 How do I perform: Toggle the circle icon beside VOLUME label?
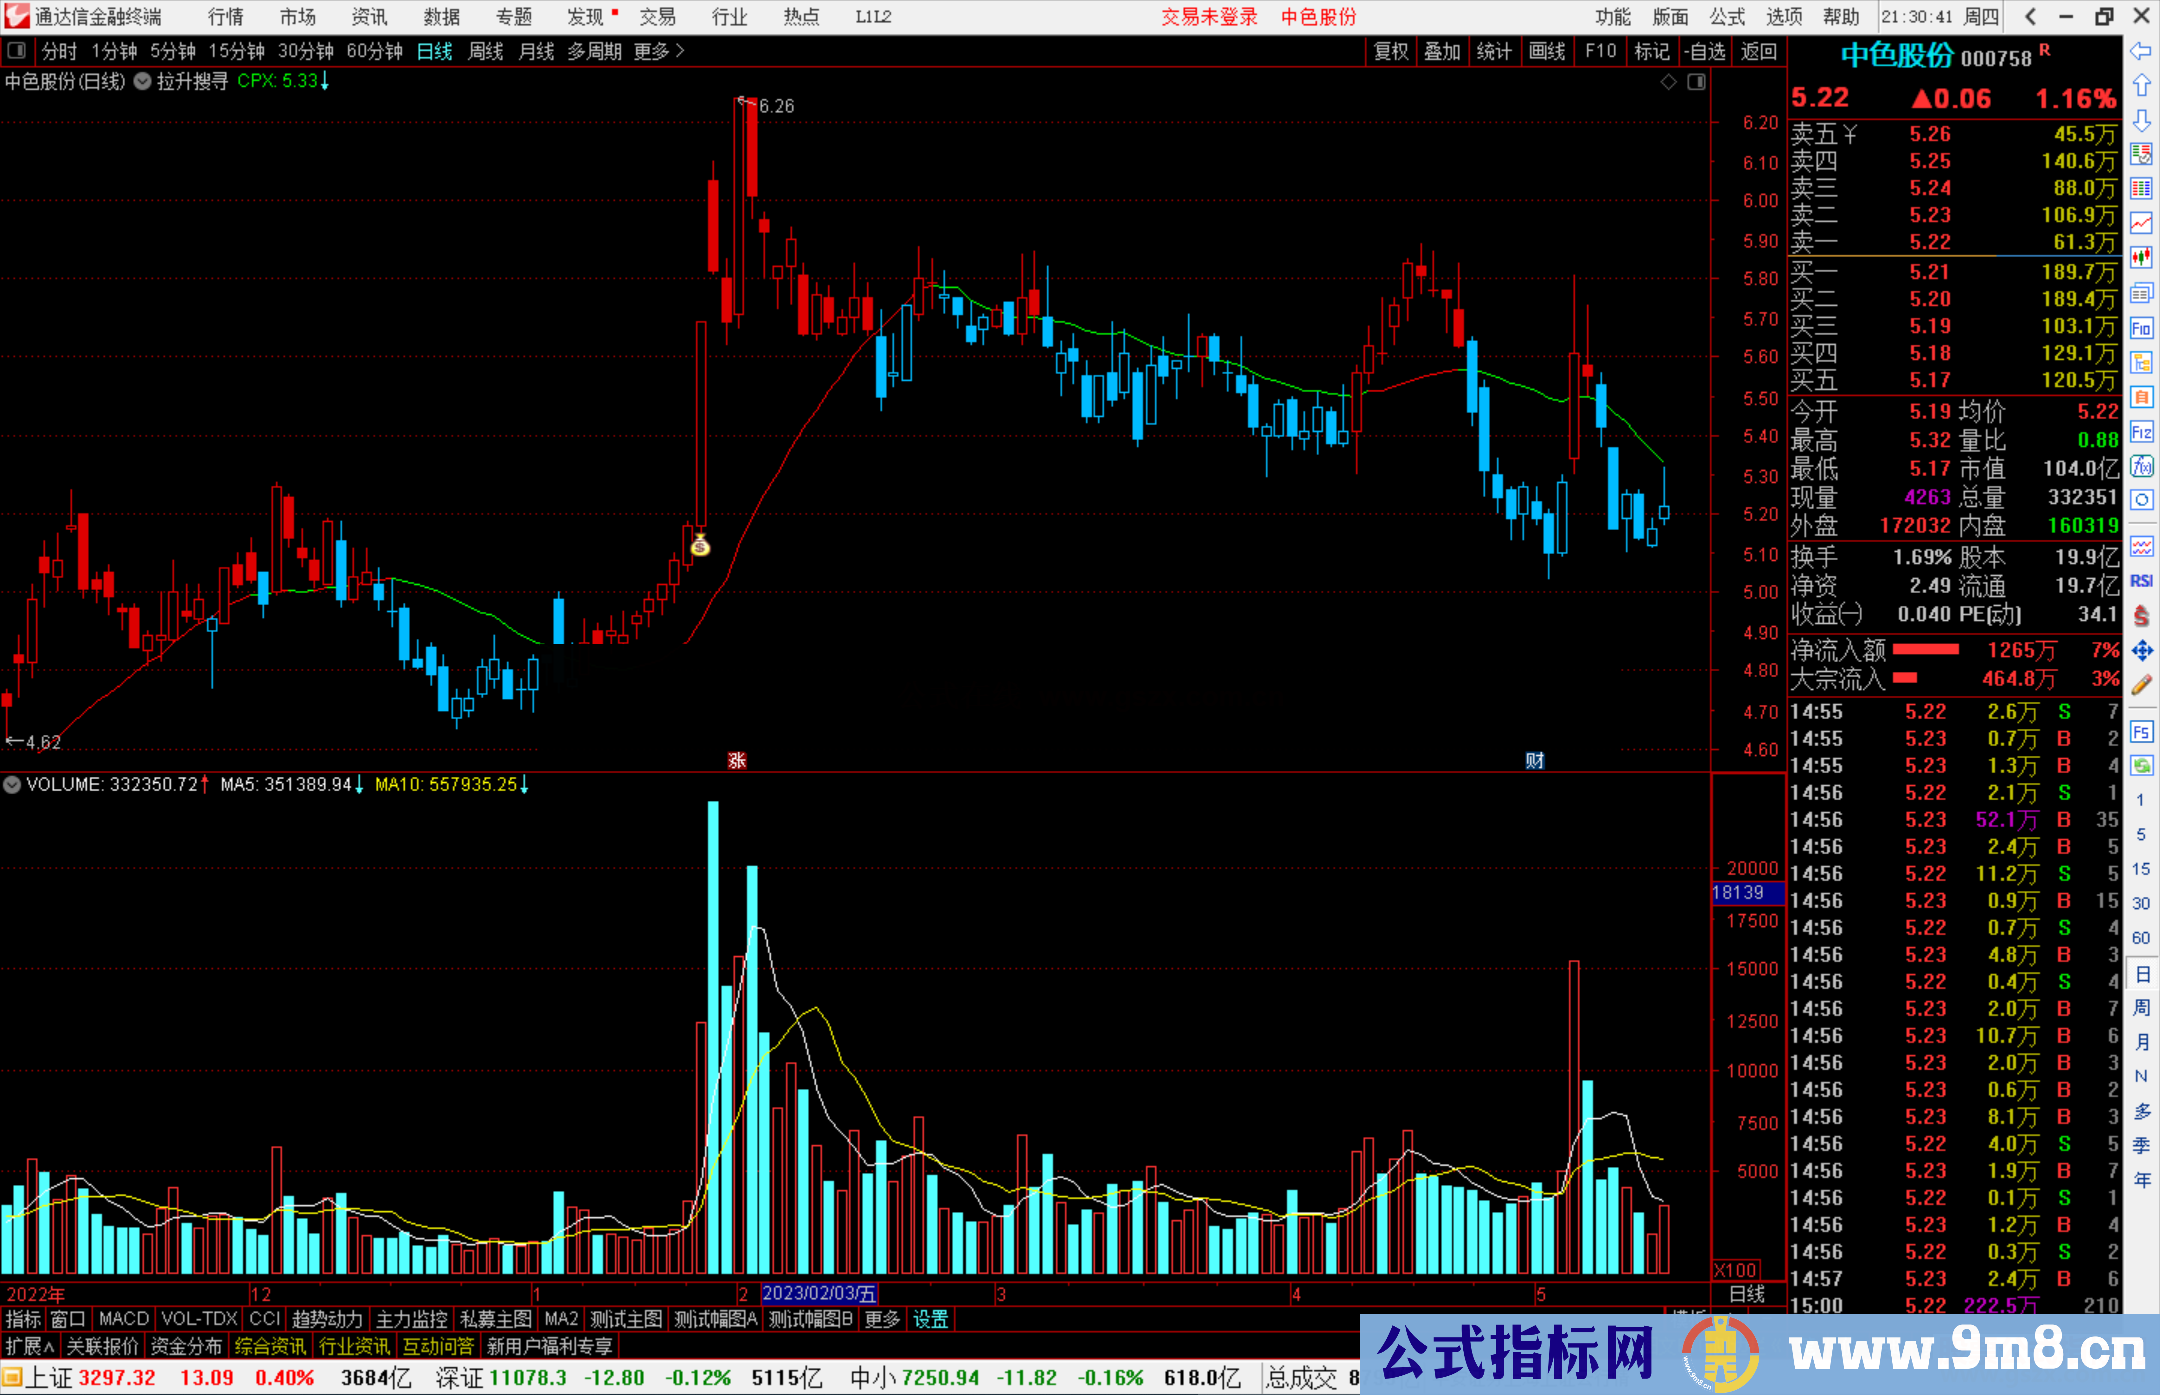[12, 785]
